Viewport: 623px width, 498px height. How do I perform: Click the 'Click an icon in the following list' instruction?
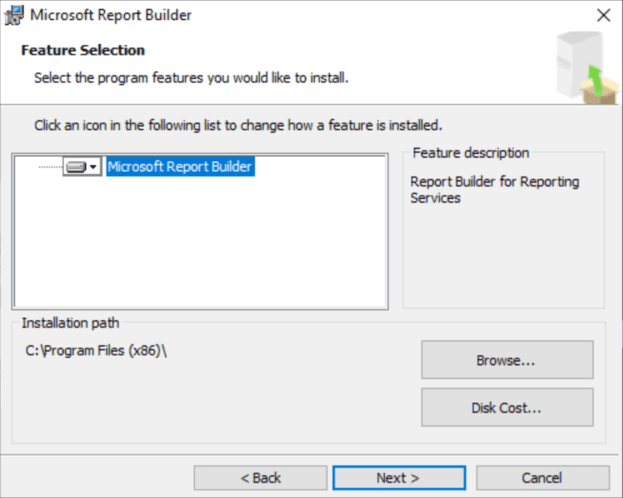tap(238, 126)
